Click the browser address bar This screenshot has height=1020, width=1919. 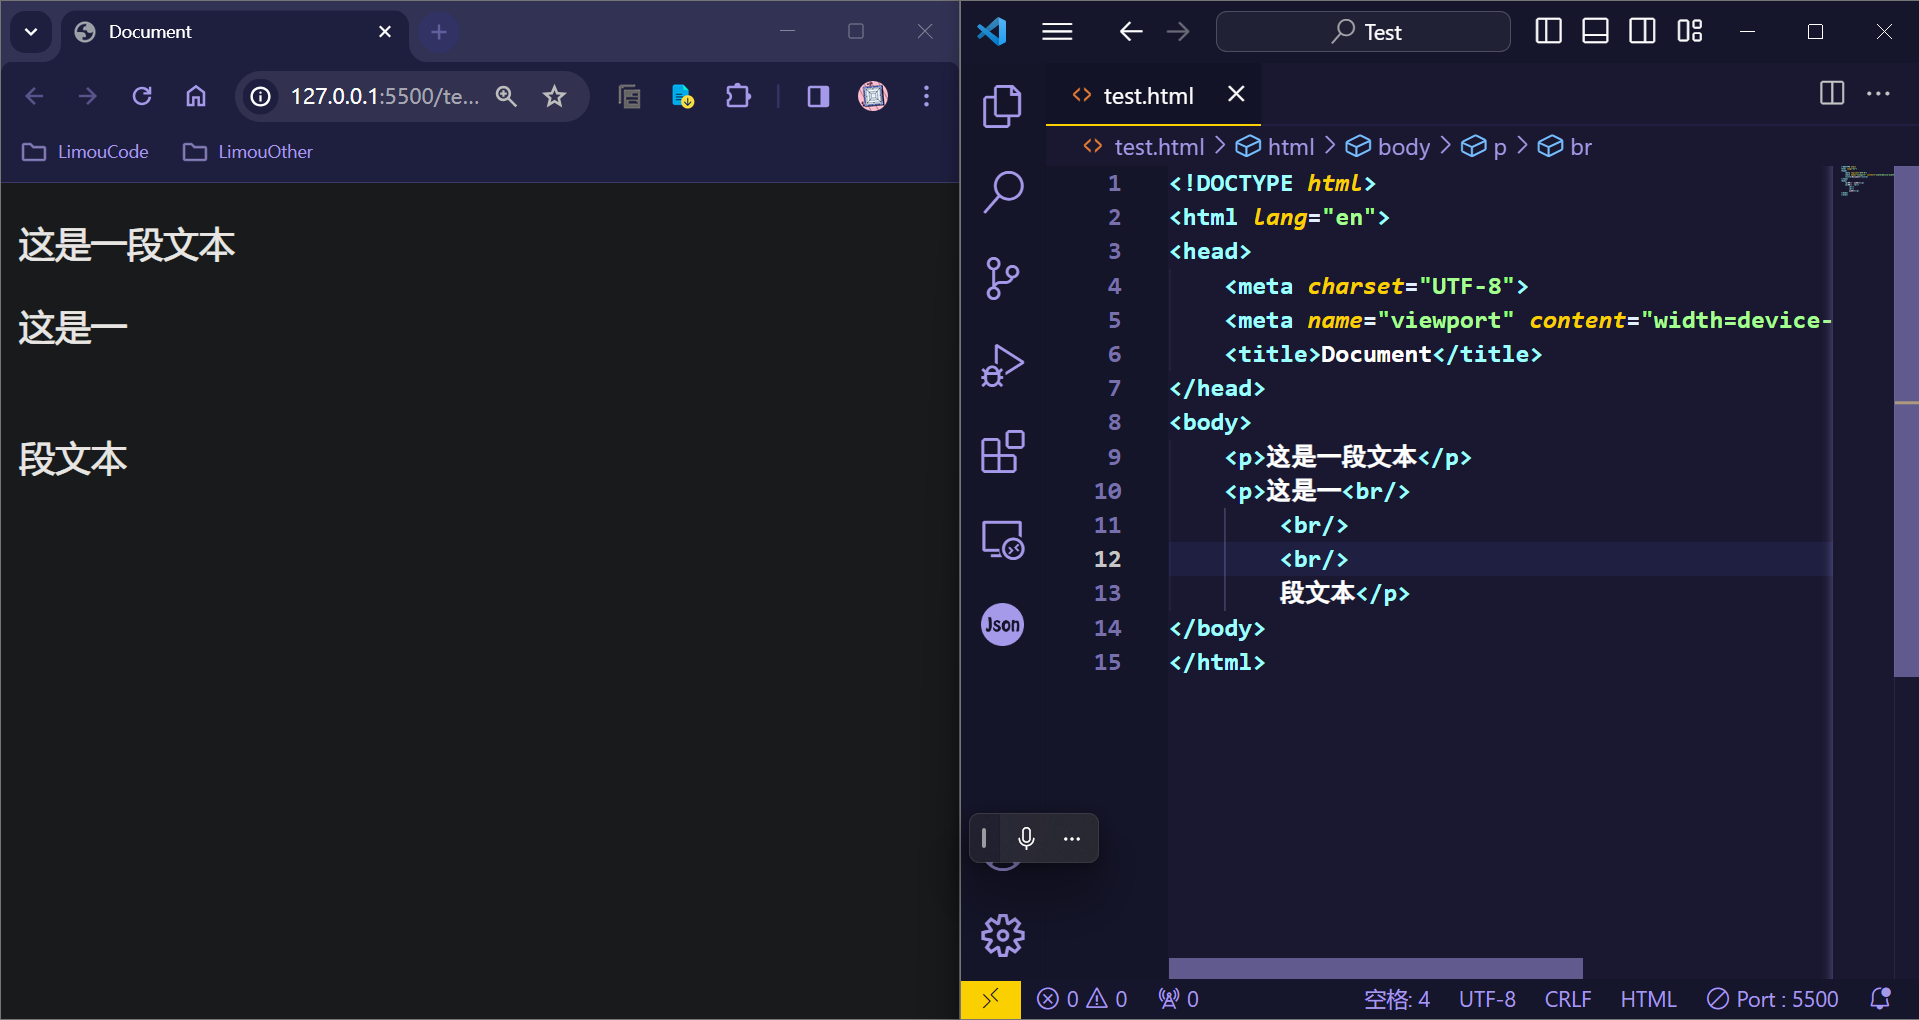click(384, 96)
